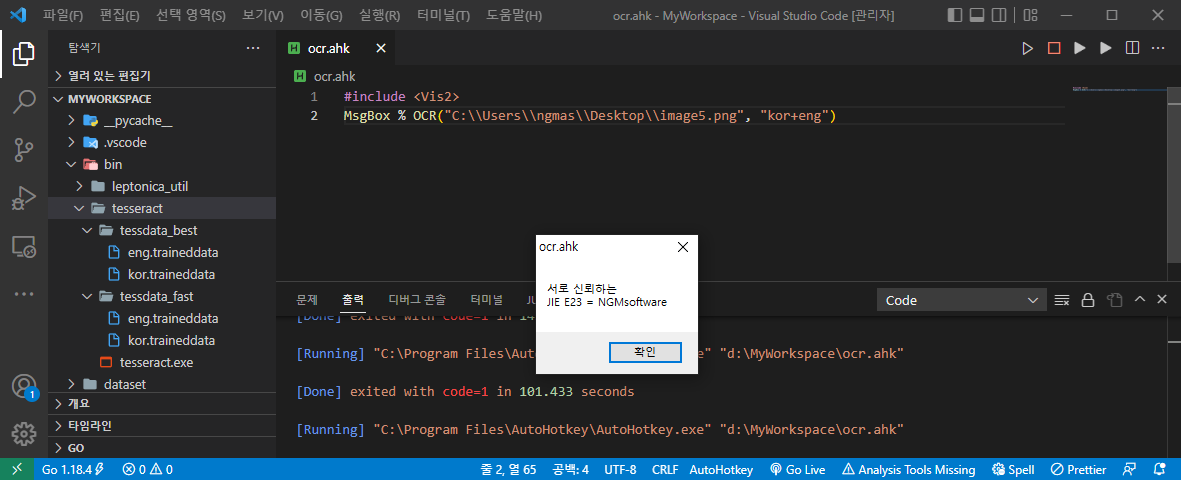The image size is (1181, 480).
Task: Expand the GO section
Action: (x=162, y=448)
